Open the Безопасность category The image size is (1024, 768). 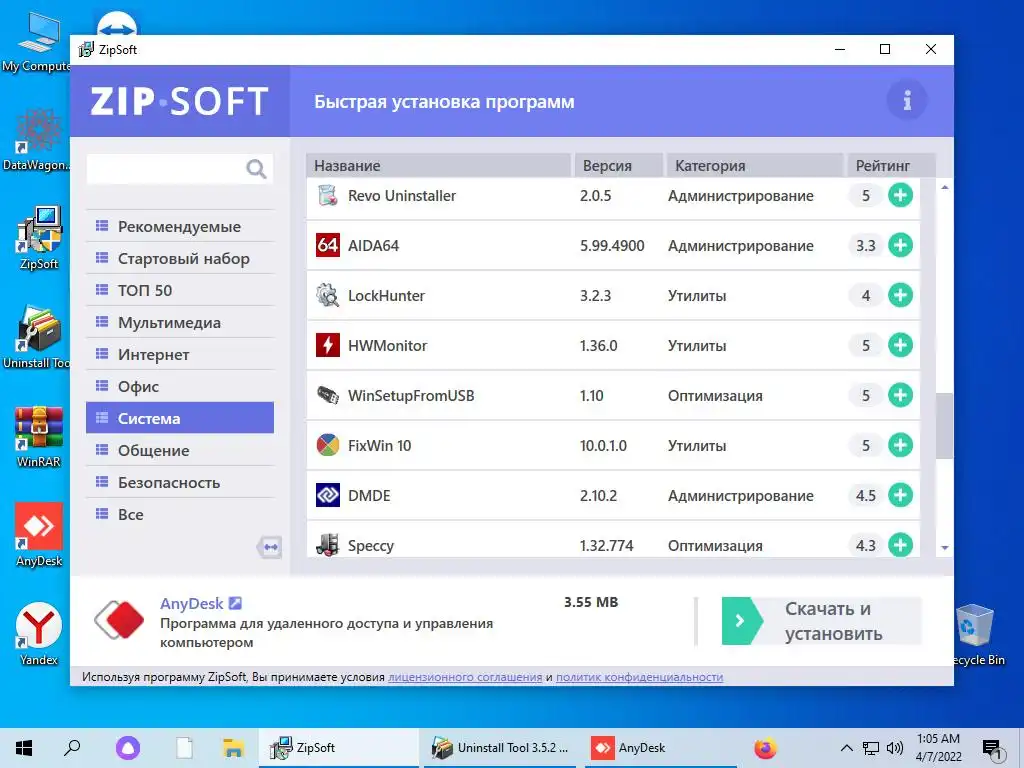(180, 483)
